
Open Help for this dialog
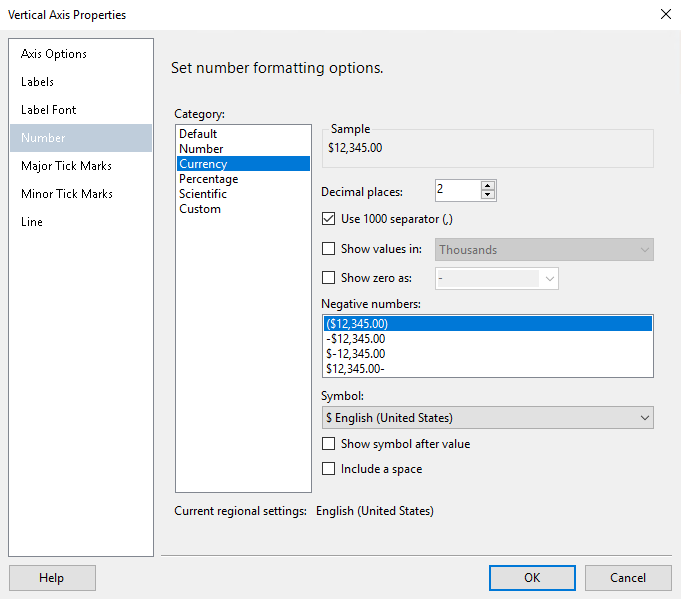click(x=52, y=578)
